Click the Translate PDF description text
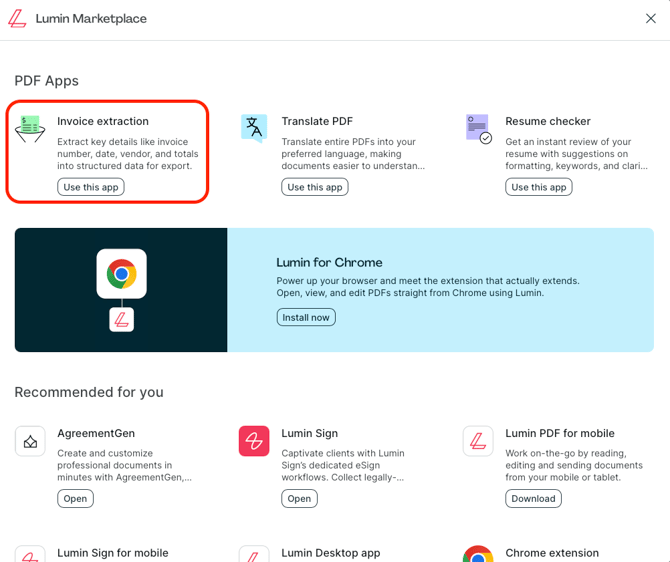This screenshot has width=670, height=562. pyautogui.click(x=353, y=154)
